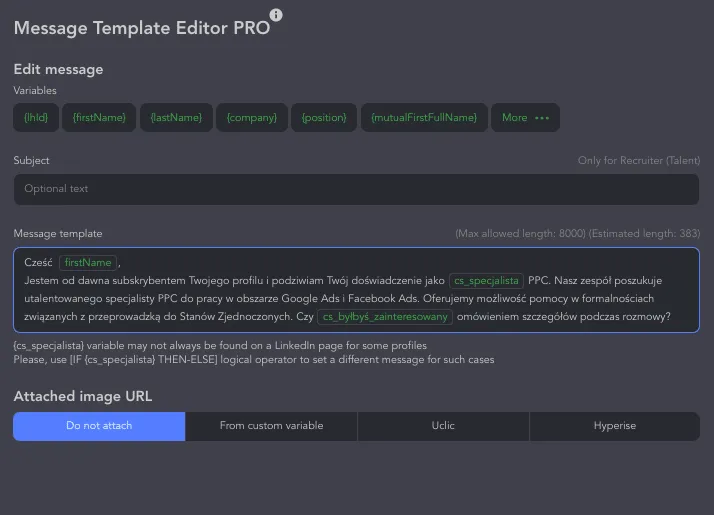Expand More variables list

pyautogui.click(x=525, y=117)
